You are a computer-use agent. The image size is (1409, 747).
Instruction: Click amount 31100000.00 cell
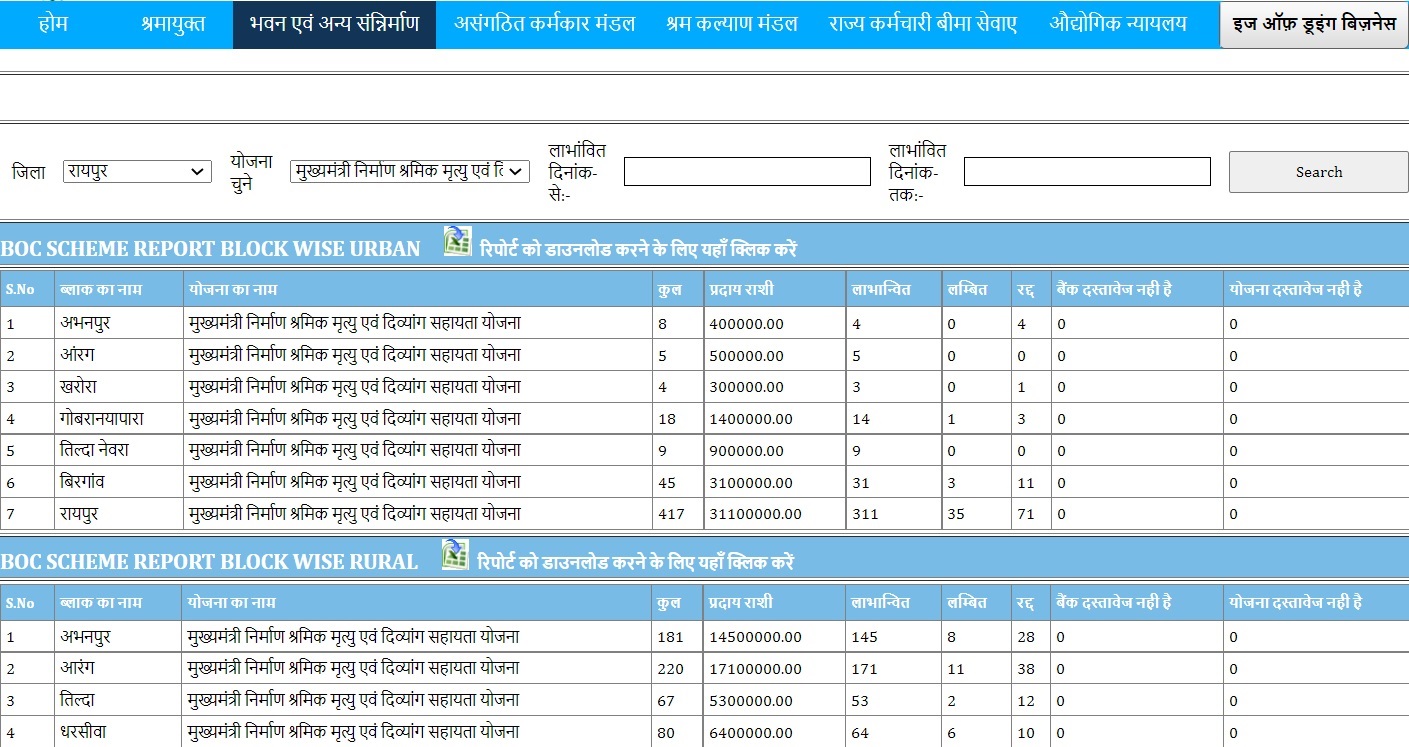pyautogui.click(x=775, y=514)
